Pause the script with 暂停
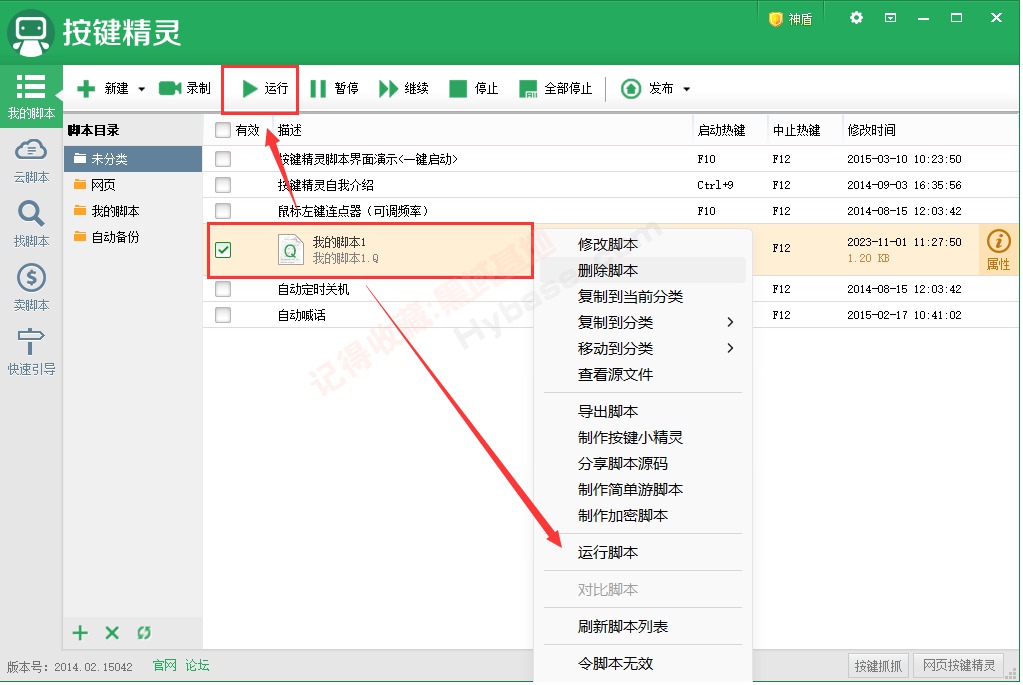 334,88
